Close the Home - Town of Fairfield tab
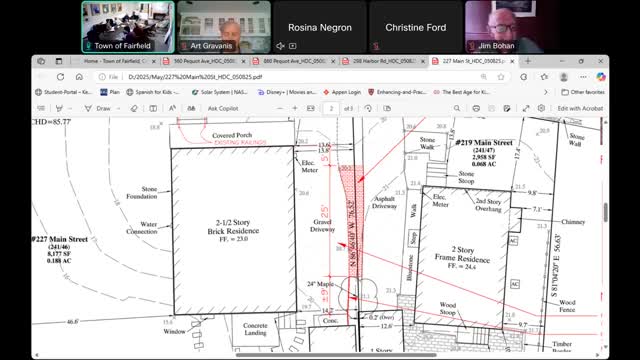The width and height of the screenshot is (640, 360). click(x=154, y=61)
